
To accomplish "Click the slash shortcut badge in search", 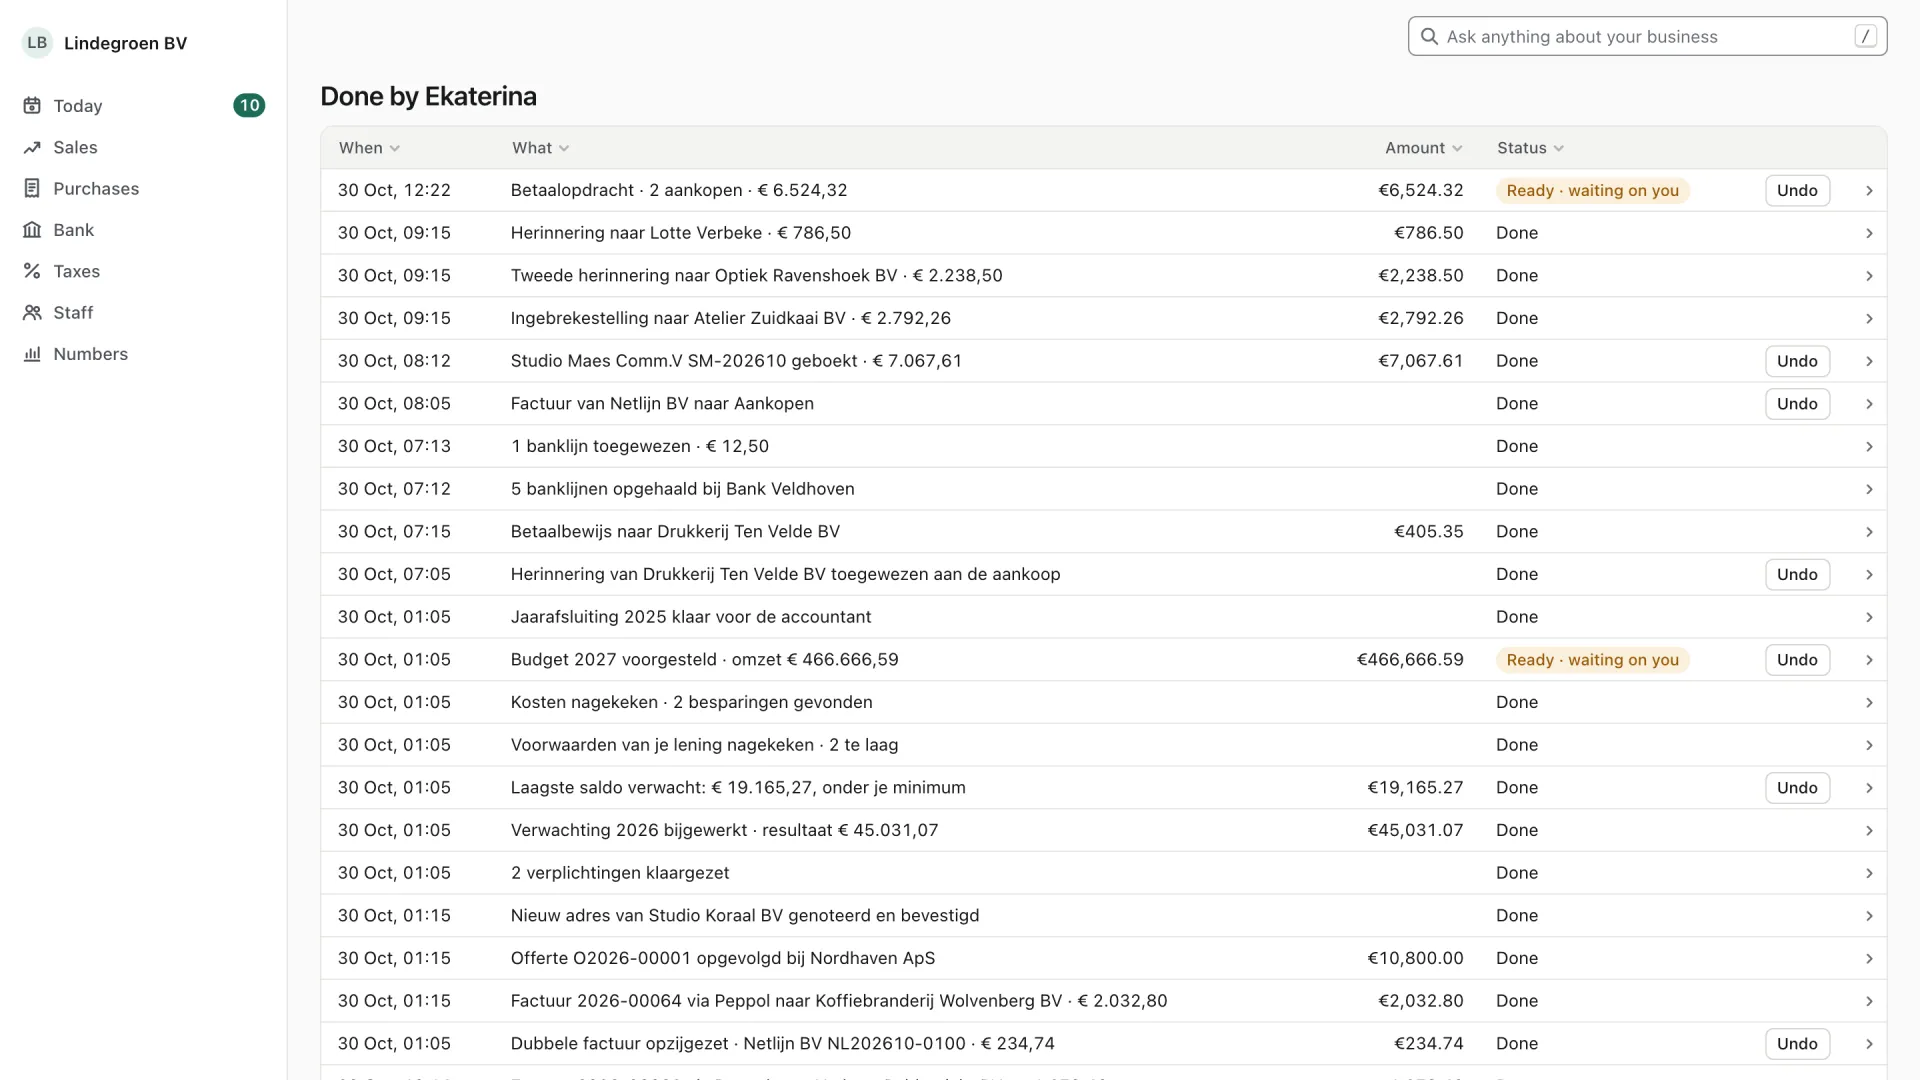I will 1865,37.
